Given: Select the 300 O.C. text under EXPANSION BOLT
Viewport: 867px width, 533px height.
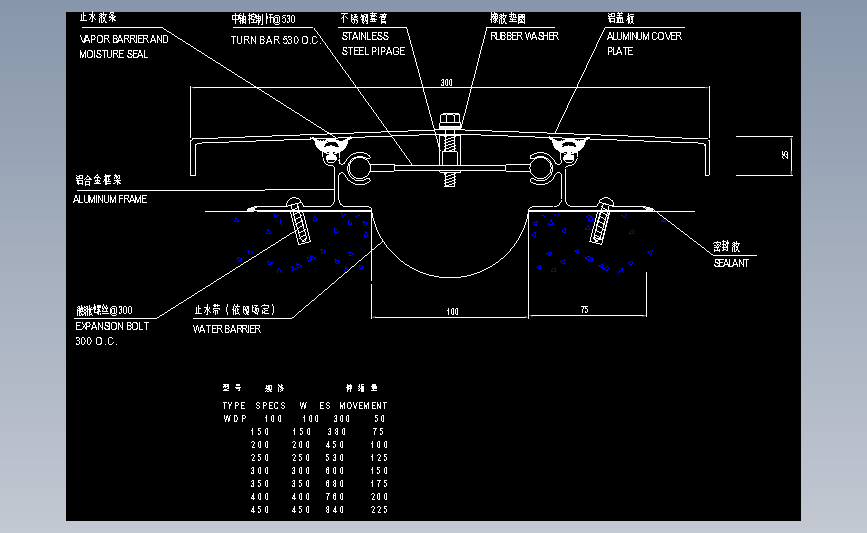Looking at the screenshot, I should click(x=96, y=342).
